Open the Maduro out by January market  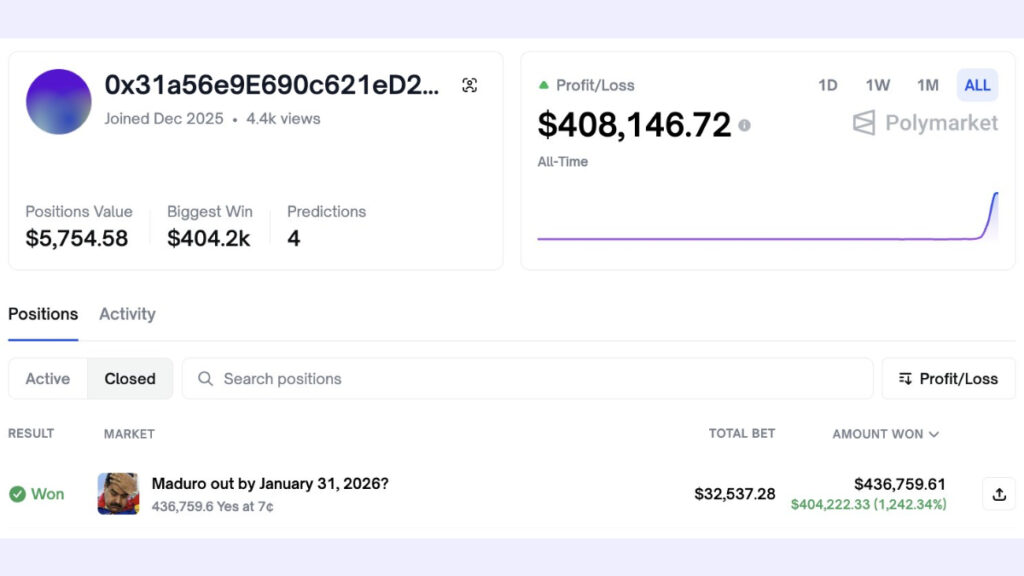270,484
